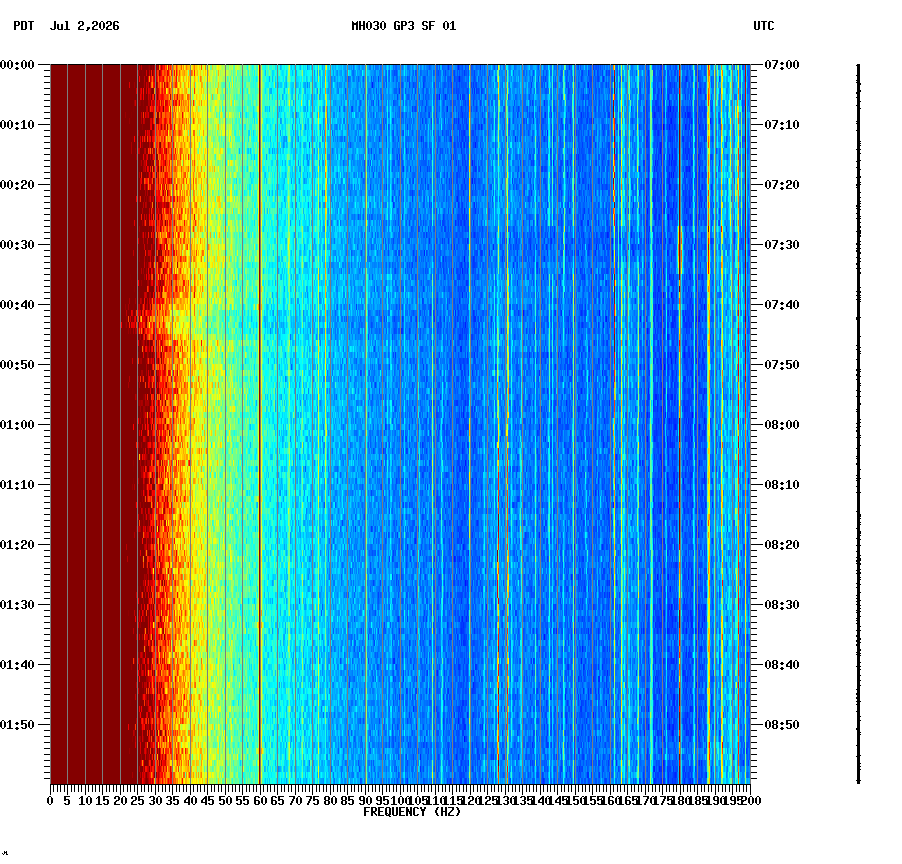
Task: Click the '08:30' UTC time label
Action: point(782,605)
